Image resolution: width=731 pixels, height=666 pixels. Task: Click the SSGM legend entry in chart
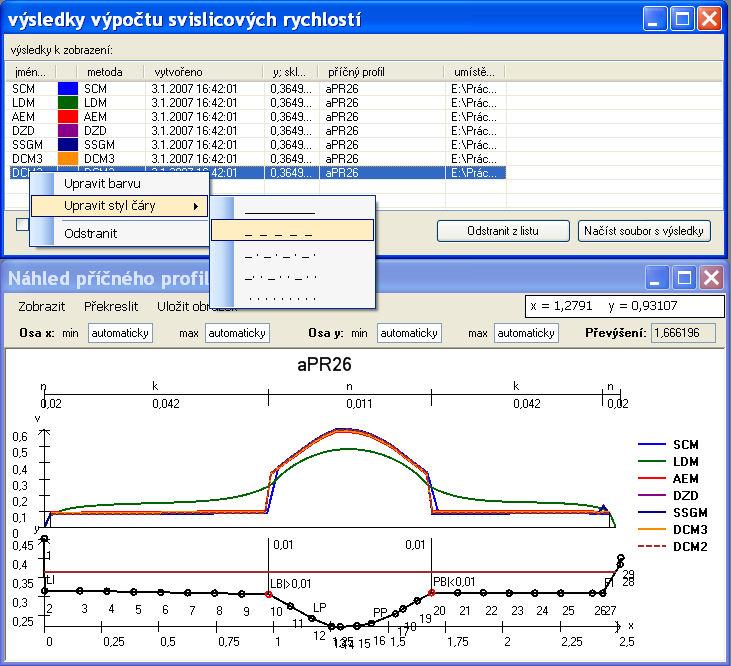673,513
